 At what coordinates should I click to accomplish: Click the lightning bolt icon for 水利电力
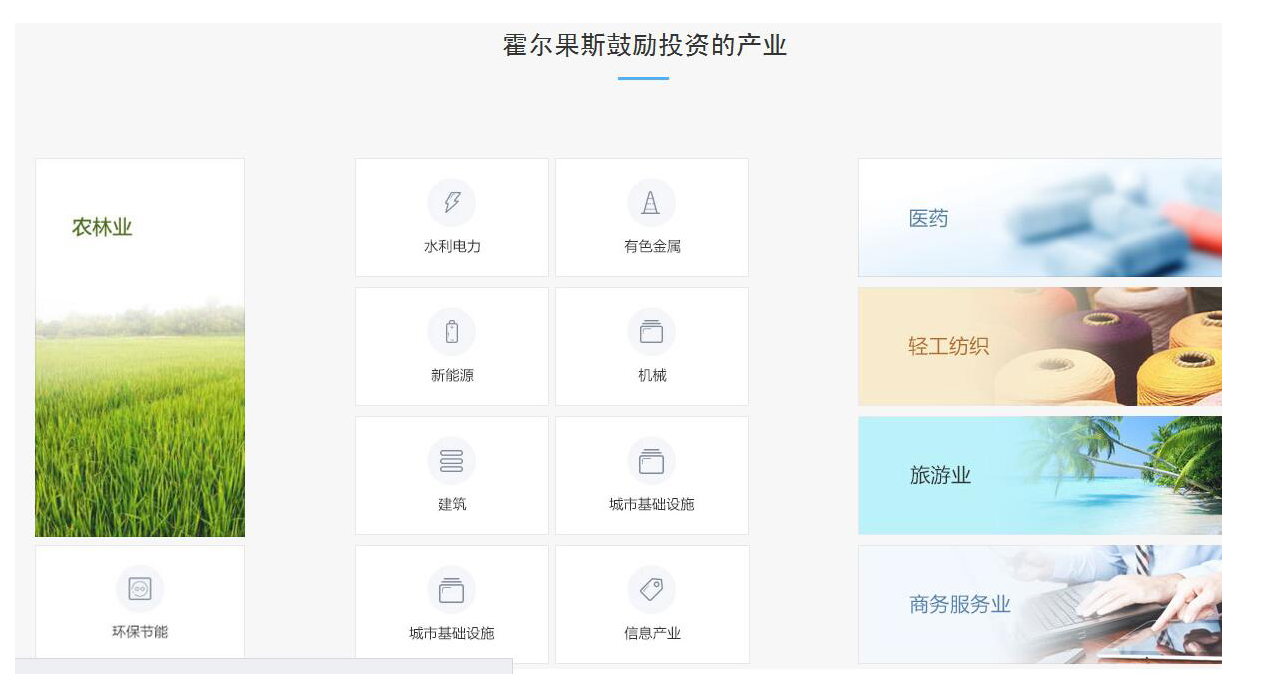pos(451,203)
